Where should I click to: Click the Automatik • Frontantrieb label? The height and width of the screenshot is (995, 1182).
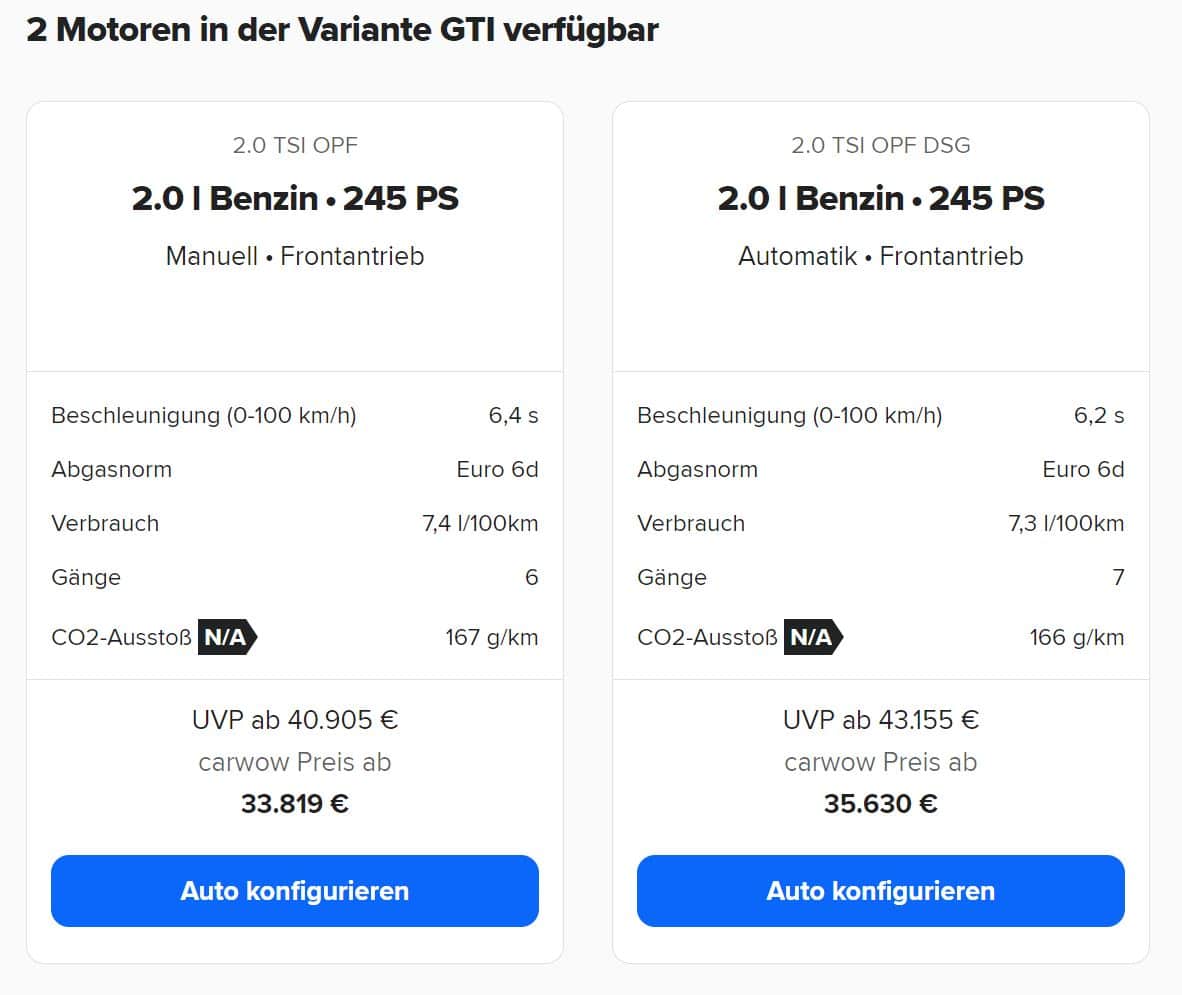coord(880,256)
